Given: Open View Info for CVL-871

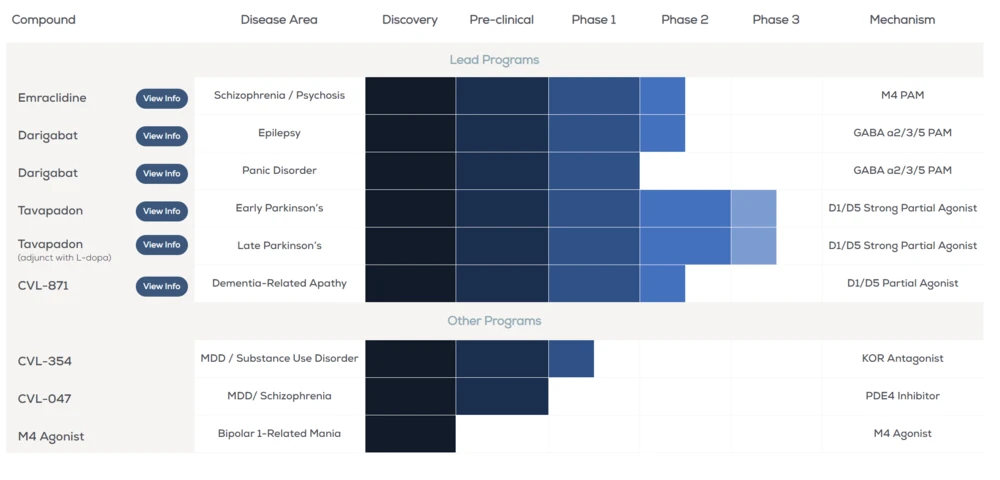Looking at the screenshot, I should (161, 286).
